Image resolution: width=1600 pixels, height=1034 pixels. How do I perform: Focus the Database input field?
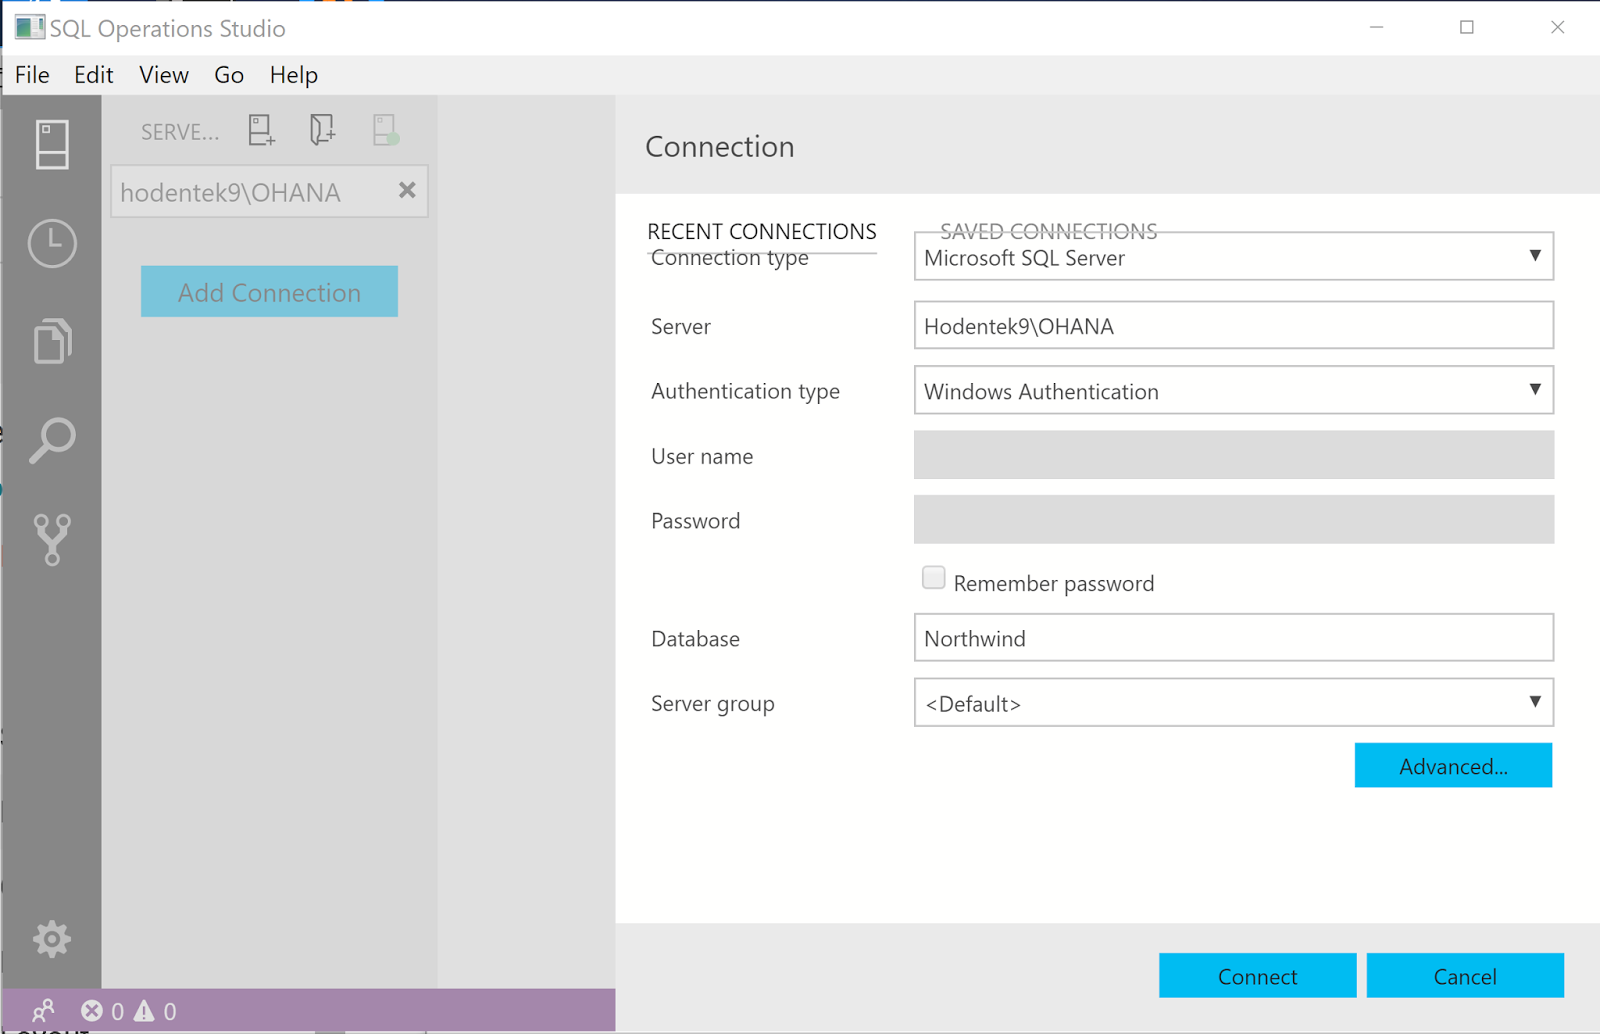pyautogui.click(x=1233, y=637)
